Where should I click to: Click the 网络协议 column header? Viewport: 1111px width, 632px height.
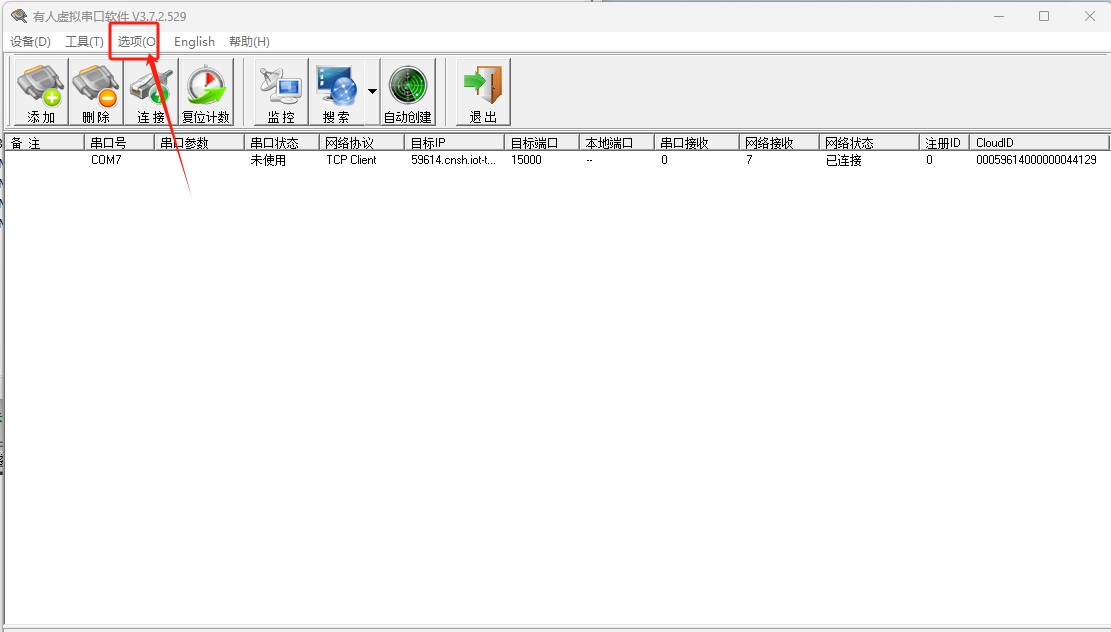[x=361, y=143]
